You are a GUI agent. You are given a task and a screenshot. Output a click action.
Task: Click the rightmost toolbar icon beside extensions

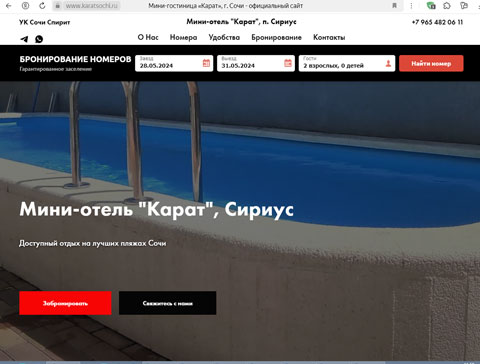coord(464,6)
